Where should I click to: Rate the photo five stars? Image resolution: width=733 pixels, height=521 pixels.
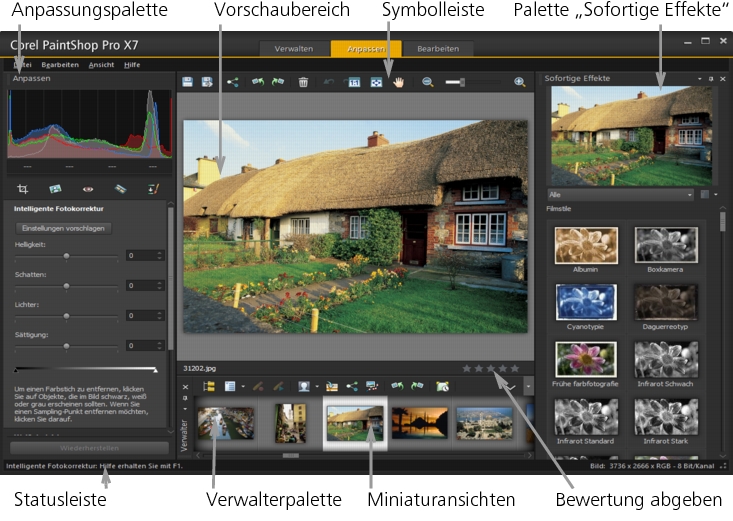coord(515,368)
